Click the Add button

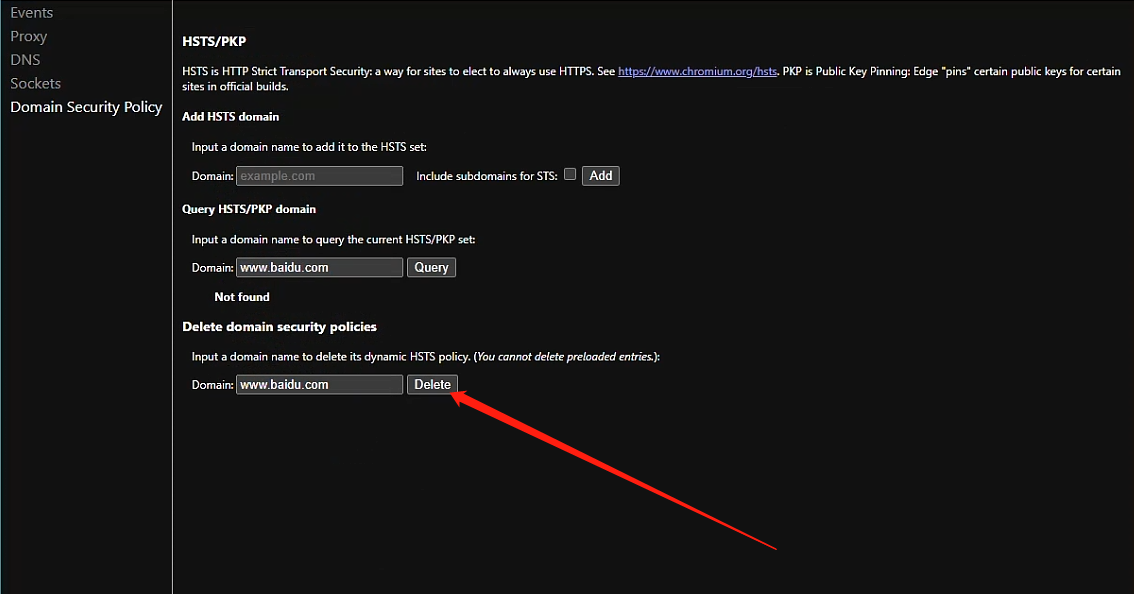pyautogui.click(x=600, y=176)
